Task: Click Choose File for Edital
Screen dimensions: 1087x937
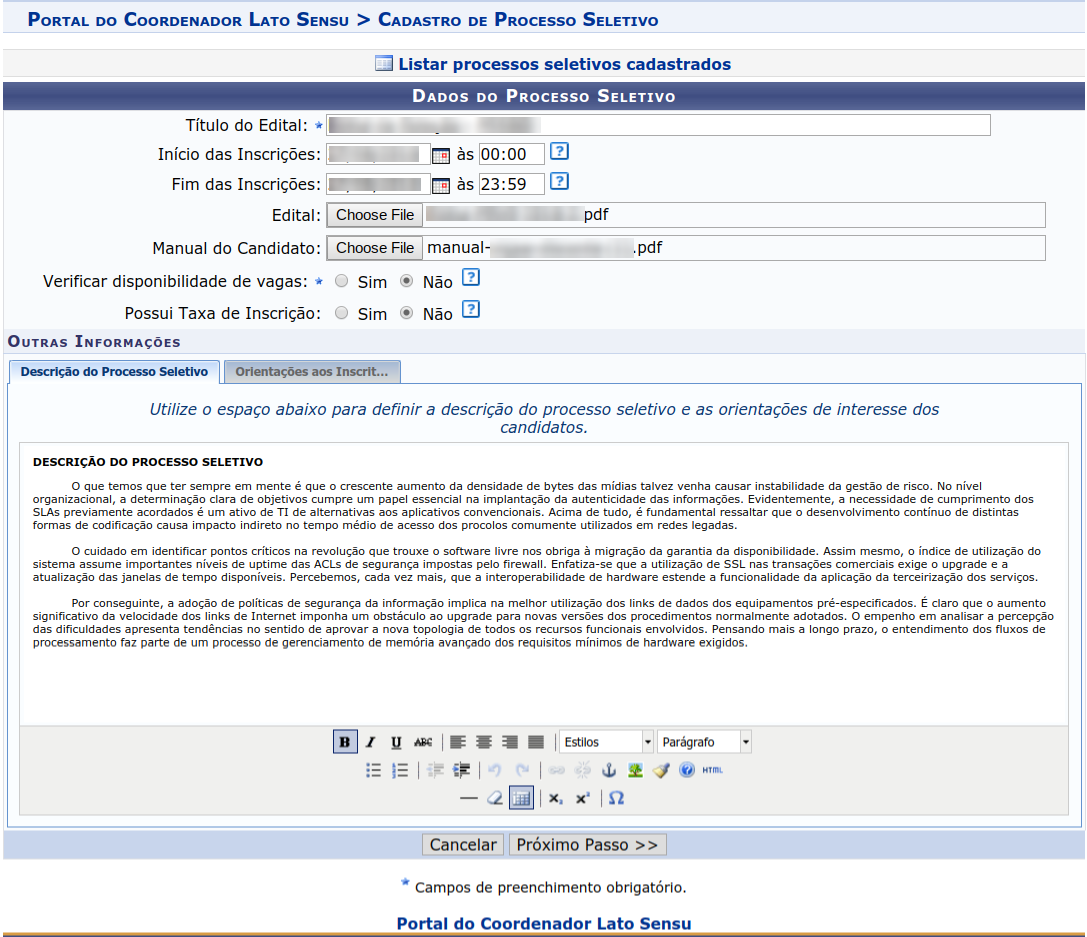Action: pyautogui.click(x=375, y=215)
